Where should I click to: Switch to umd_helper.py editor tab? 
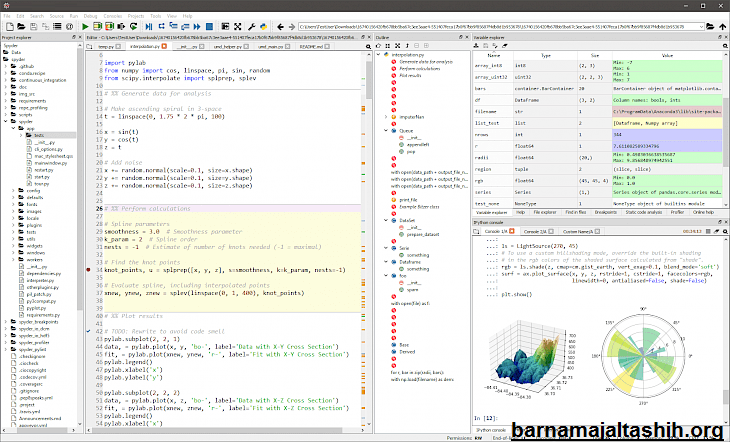click(227, 47)
